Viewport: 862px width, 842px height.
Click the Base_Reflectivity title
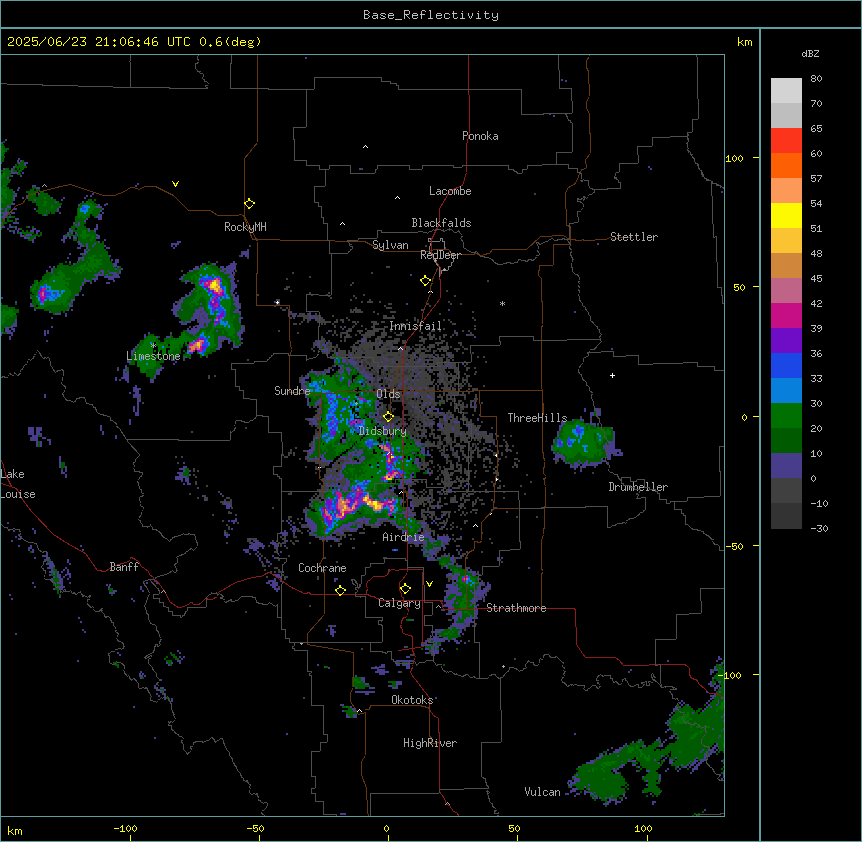tap(431, 15)
